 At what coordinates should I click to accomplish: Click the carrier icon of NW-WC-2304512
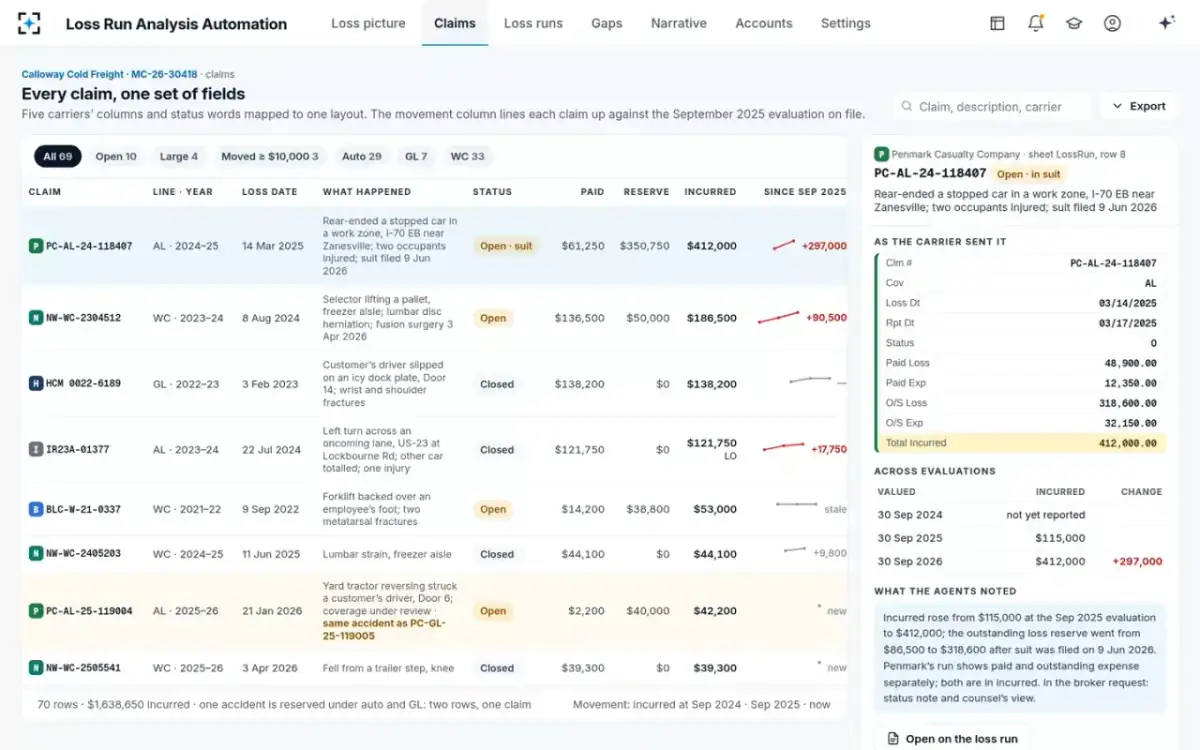click(36, 318)
